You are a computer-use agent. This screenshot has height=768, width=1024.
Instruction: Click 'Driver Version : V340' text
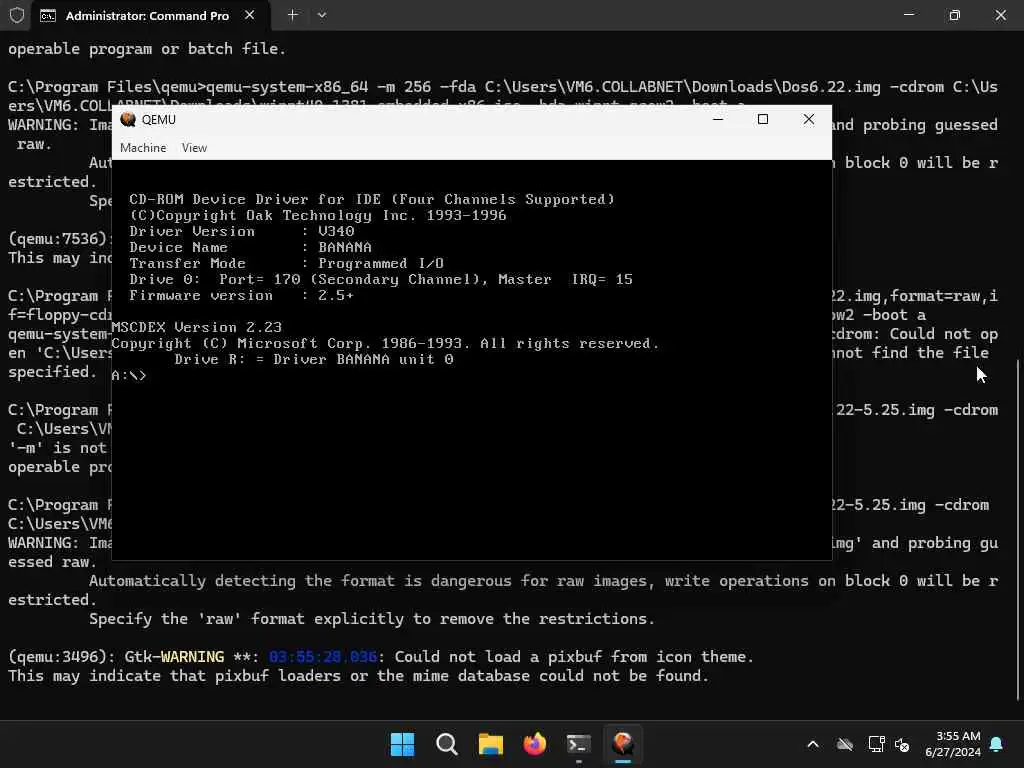[242, 231]
